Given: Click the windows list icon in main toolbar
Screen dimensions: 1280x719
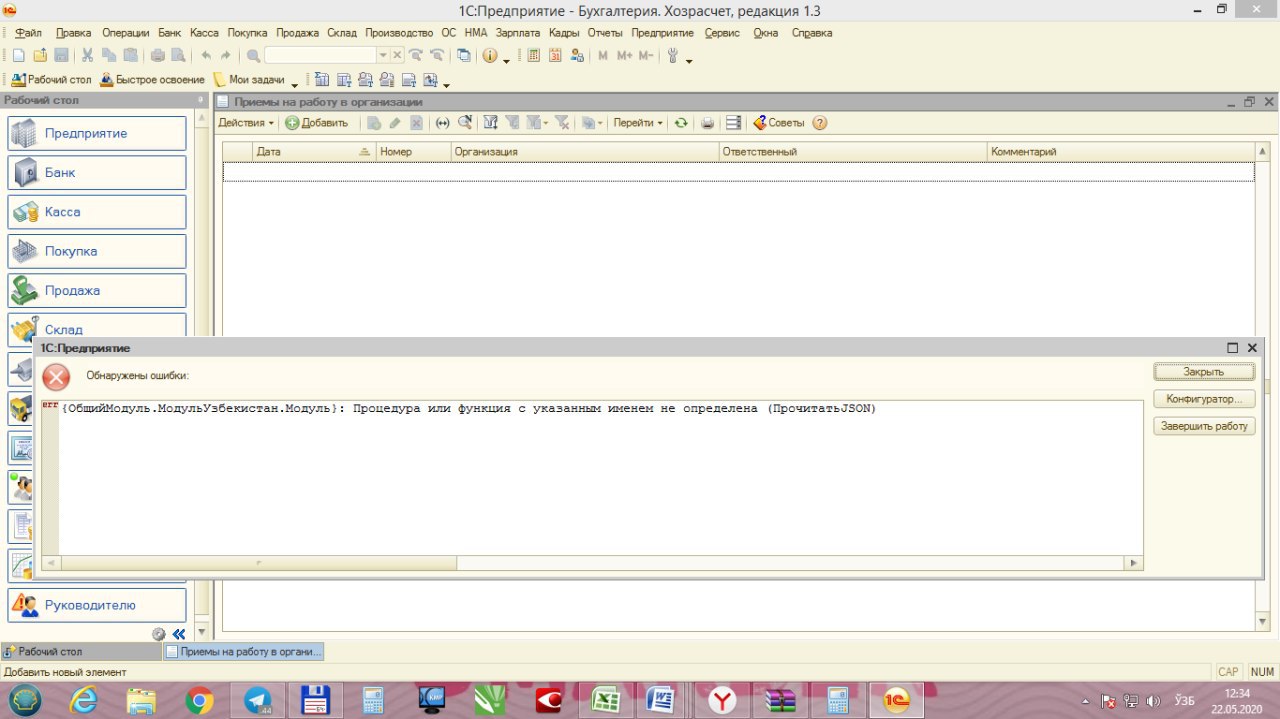Looking at the screenshot, I should (464, 56).
